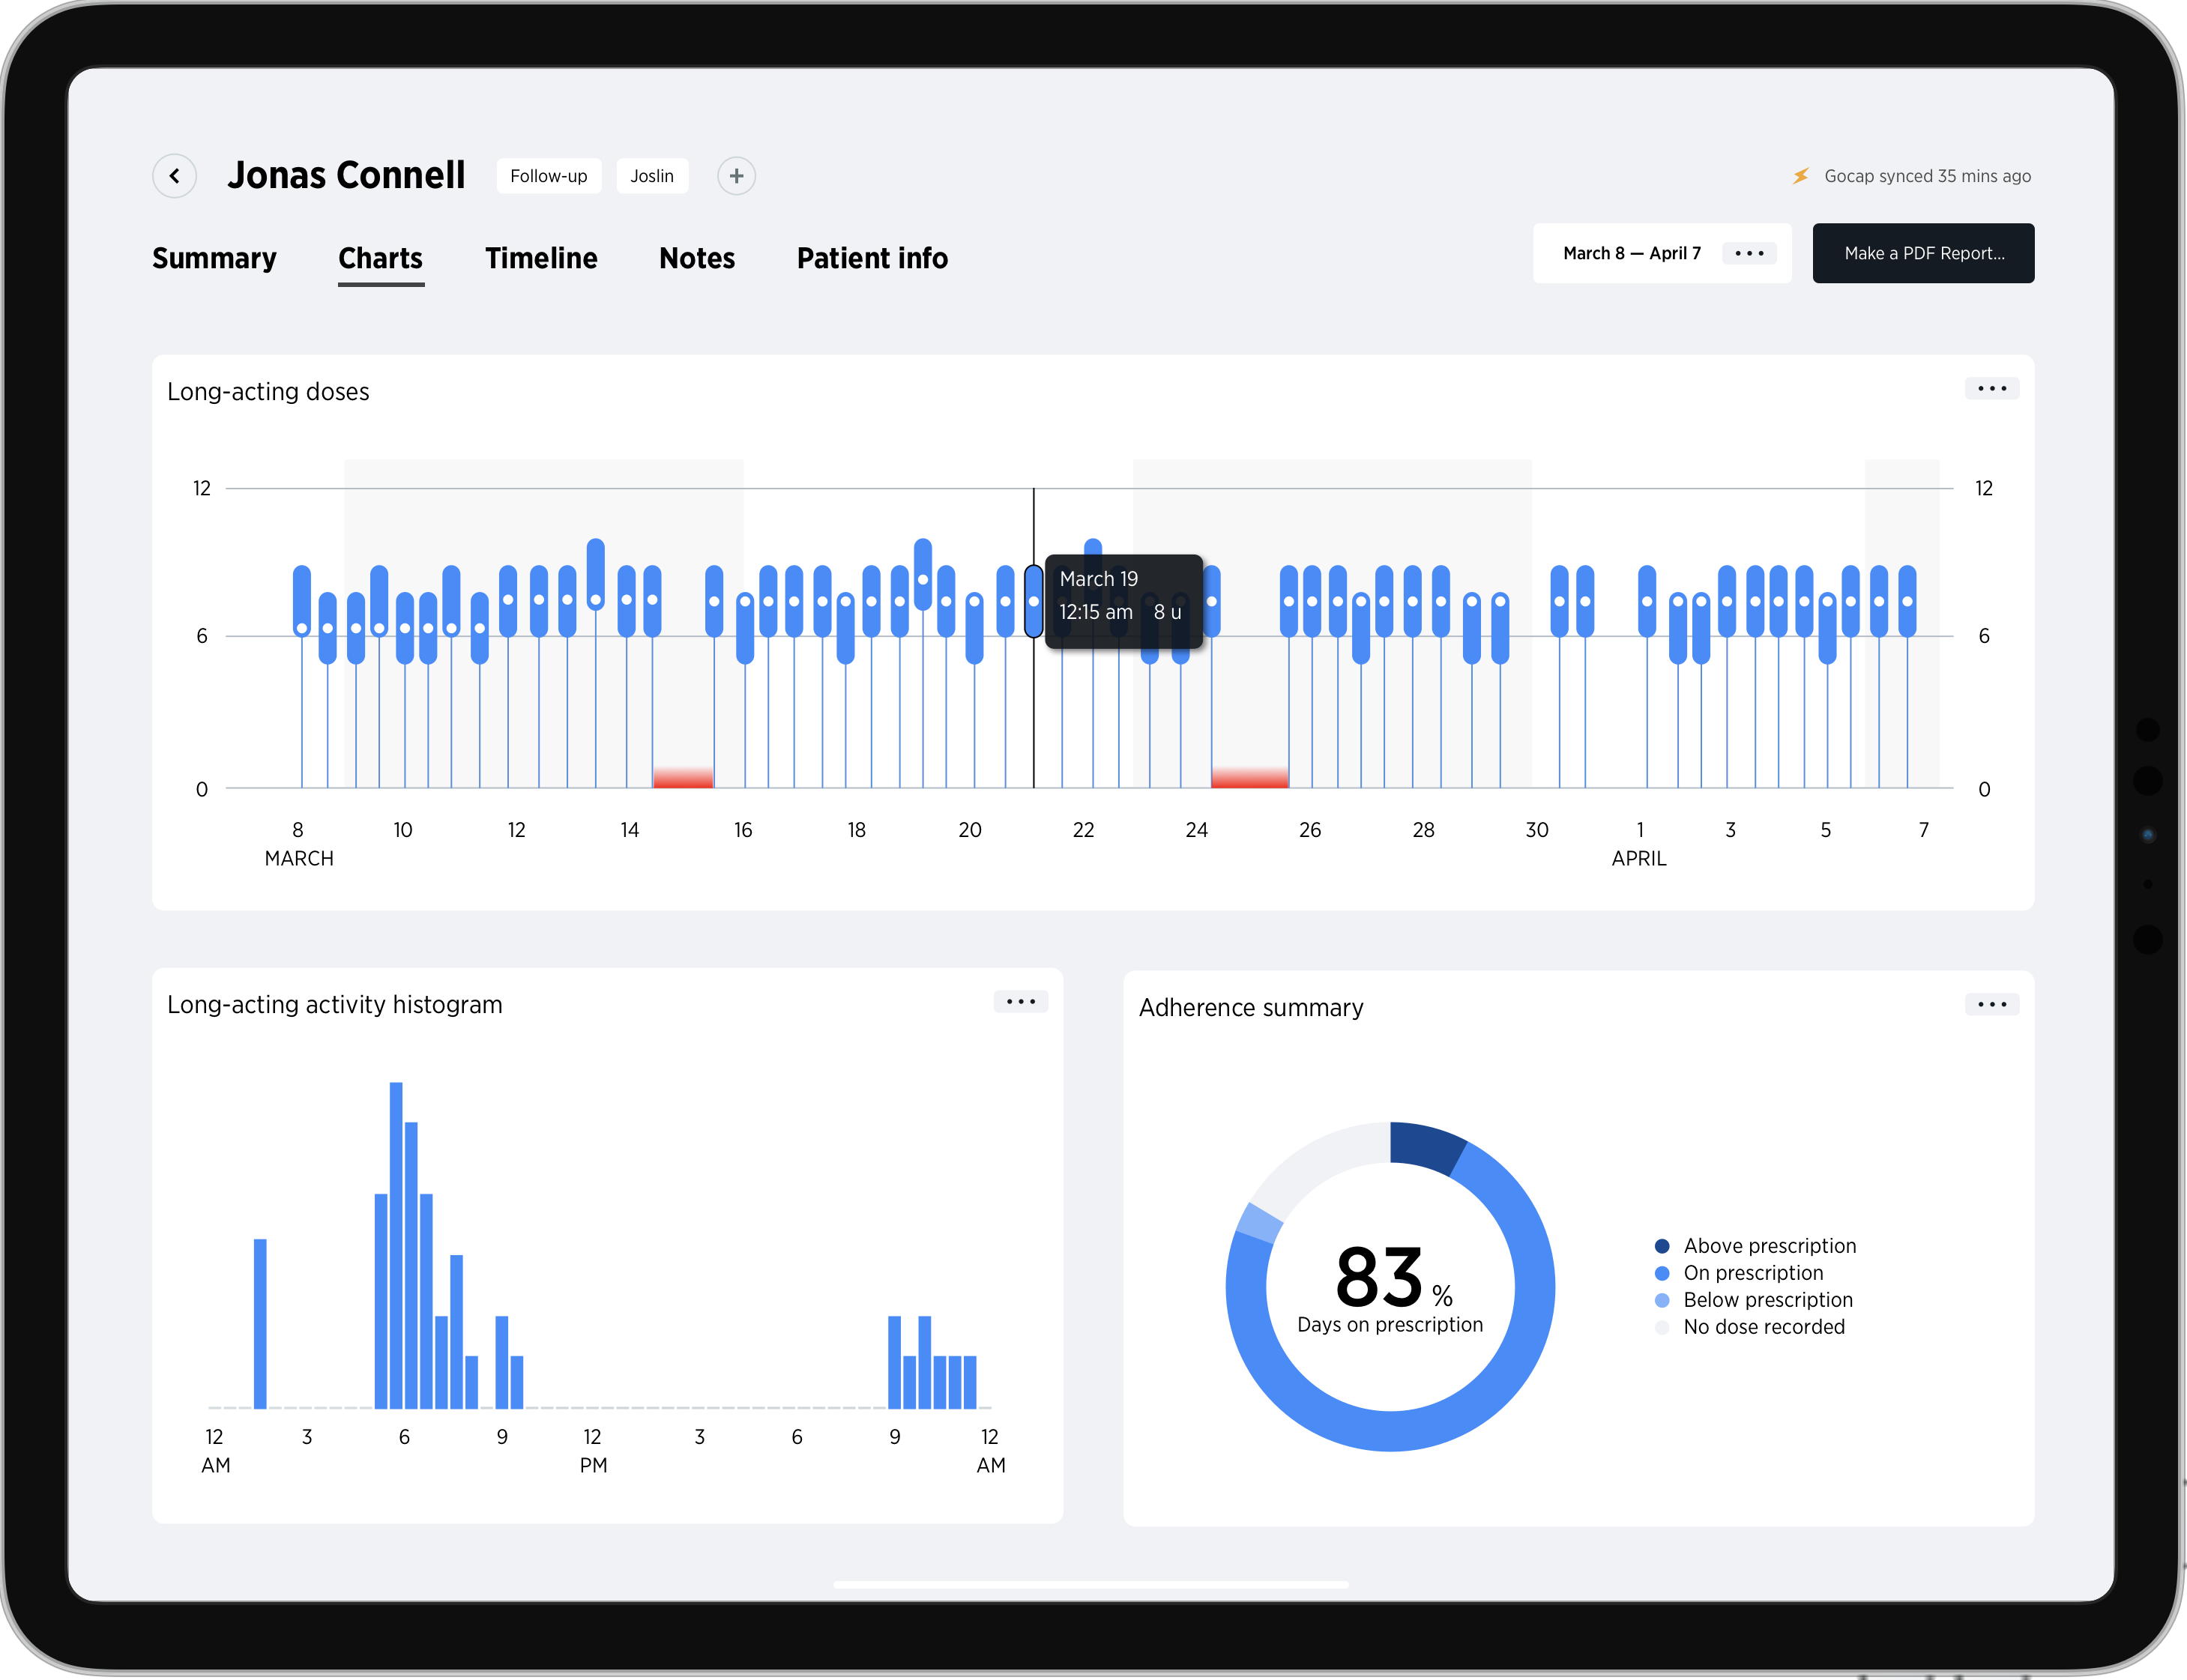Switch to the Summary tab
Viewport: 2187px width, 1680px height.
click(214, 259)
